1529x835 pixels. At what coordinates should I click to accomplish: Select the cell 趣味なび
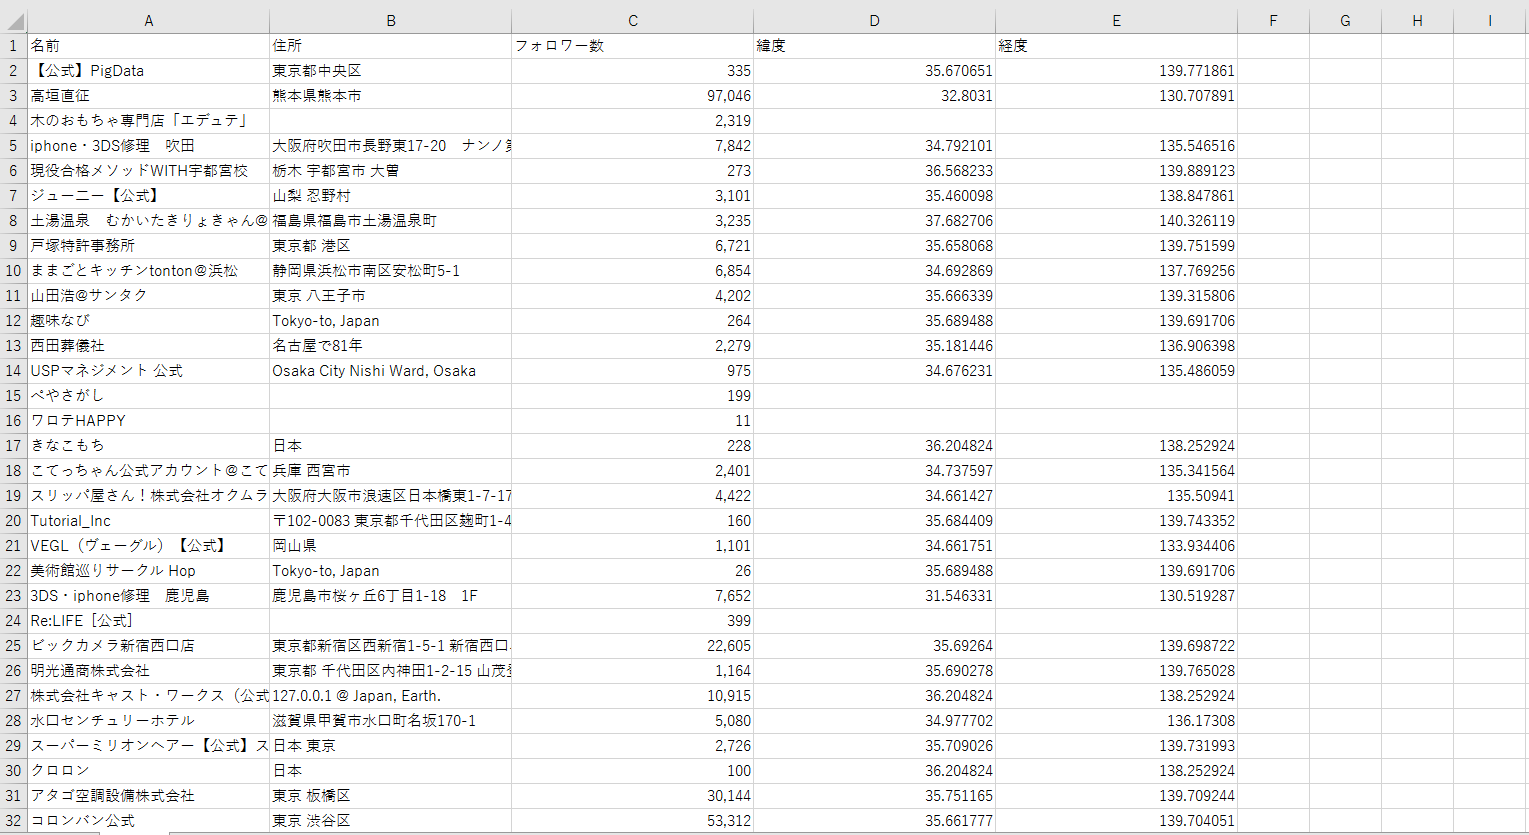(x=149, y=321)
